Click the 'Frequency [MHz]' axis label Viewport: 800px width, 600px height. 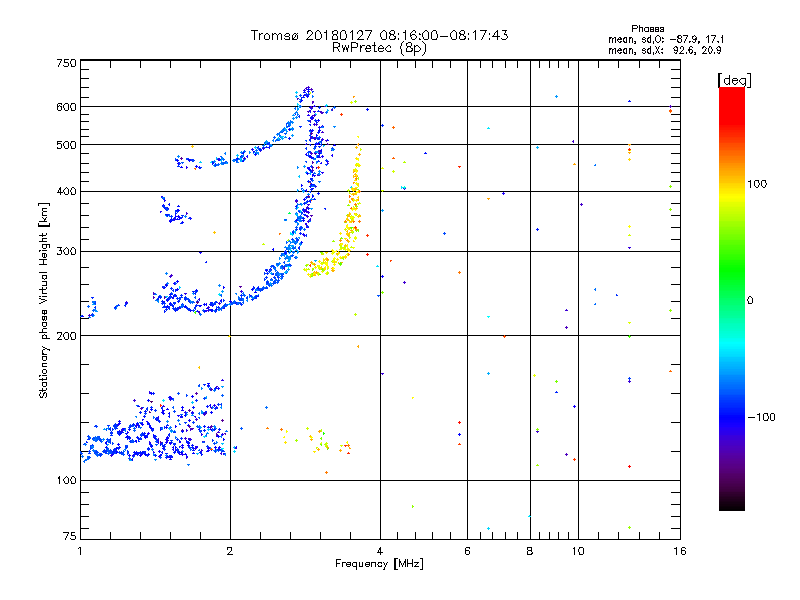pos(379,564)
